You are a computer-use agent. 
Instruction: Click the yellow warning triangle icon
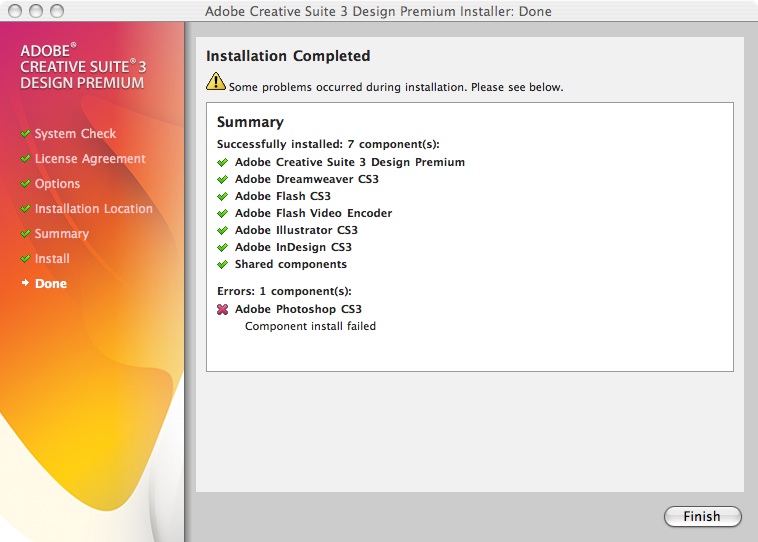coord(216,81)
